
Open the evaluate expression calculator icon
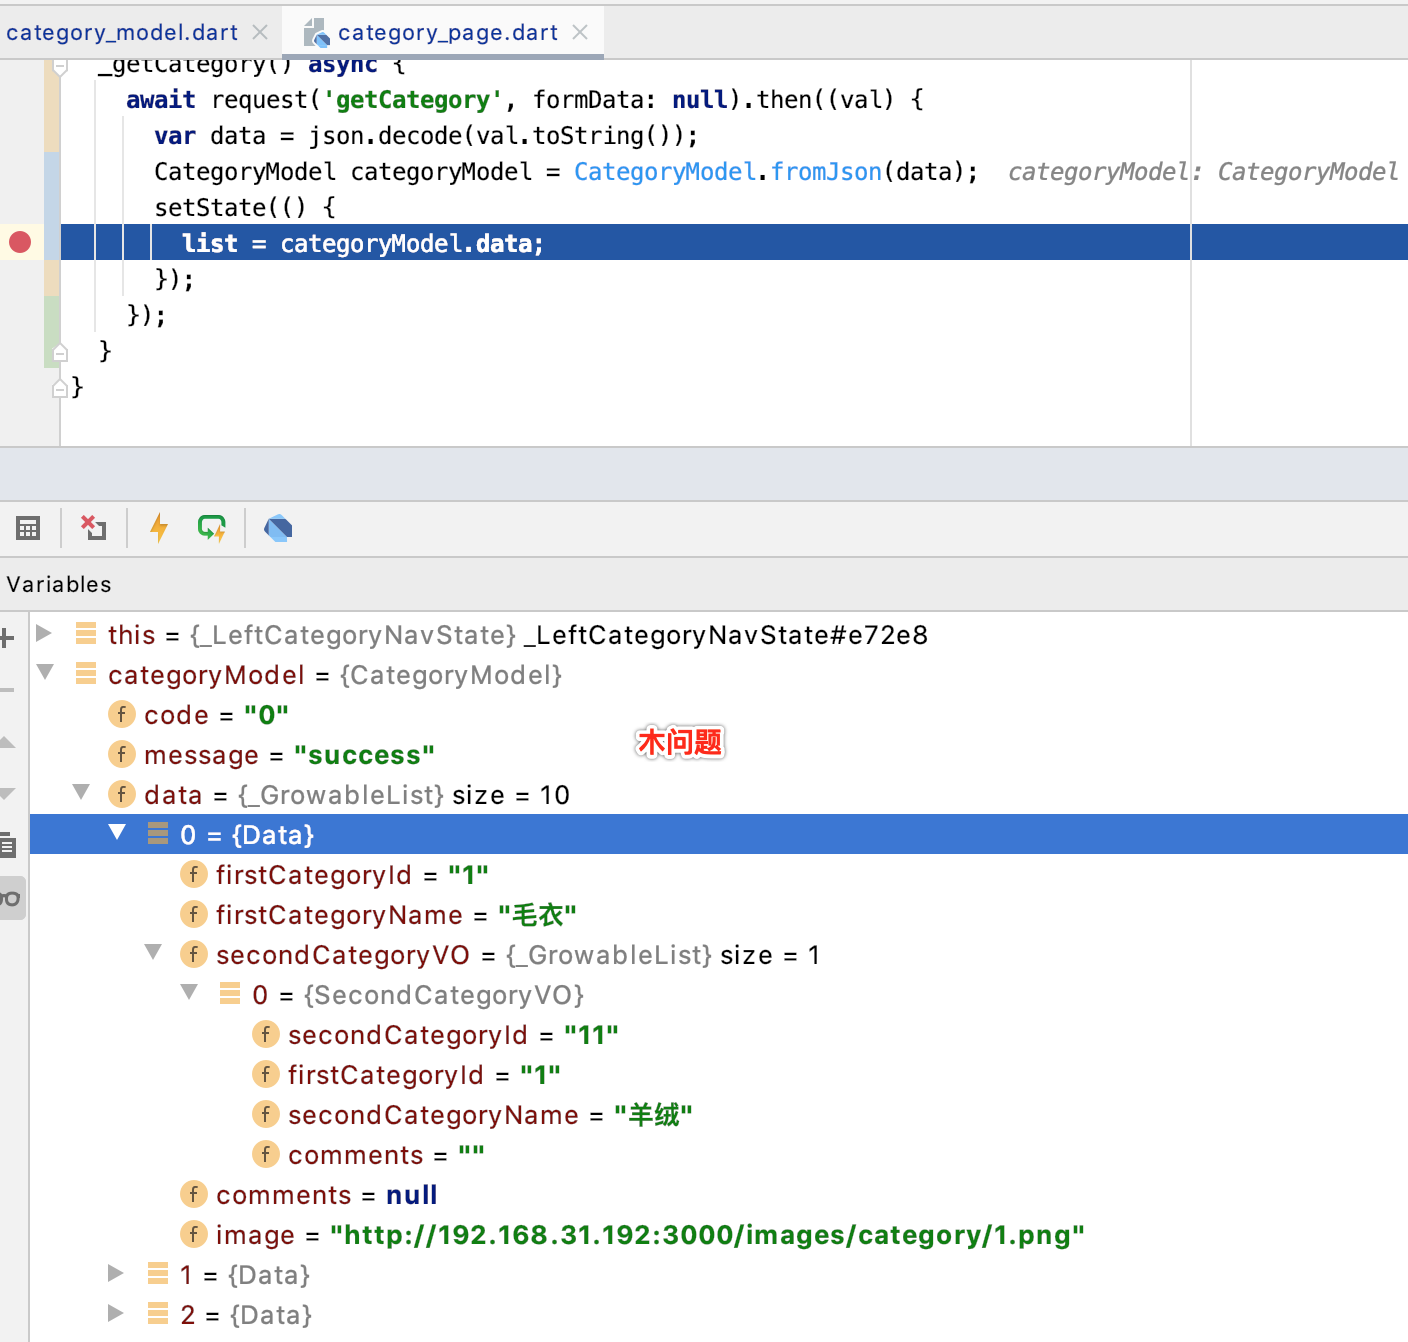(28, 528)
